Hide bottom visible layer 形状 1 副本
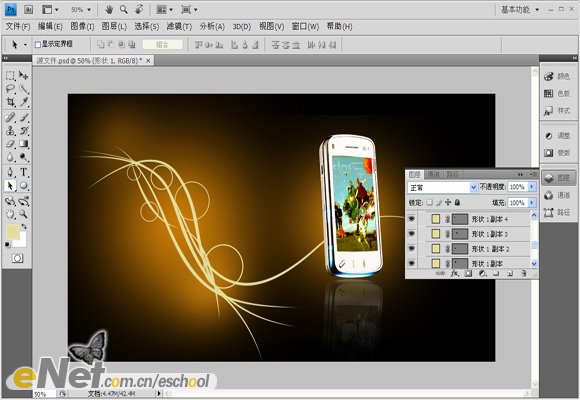This screenshot has height=400, width=580. [x=411, y=263]
